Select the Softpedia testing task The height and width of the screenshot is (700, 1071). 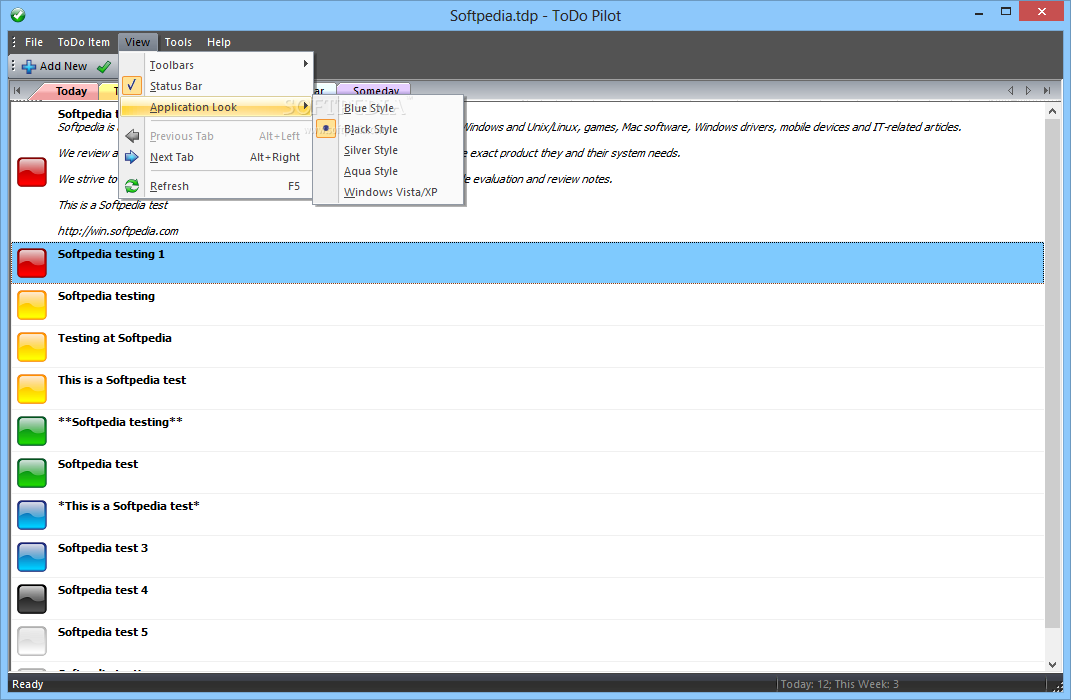click(x=527, y=305)
